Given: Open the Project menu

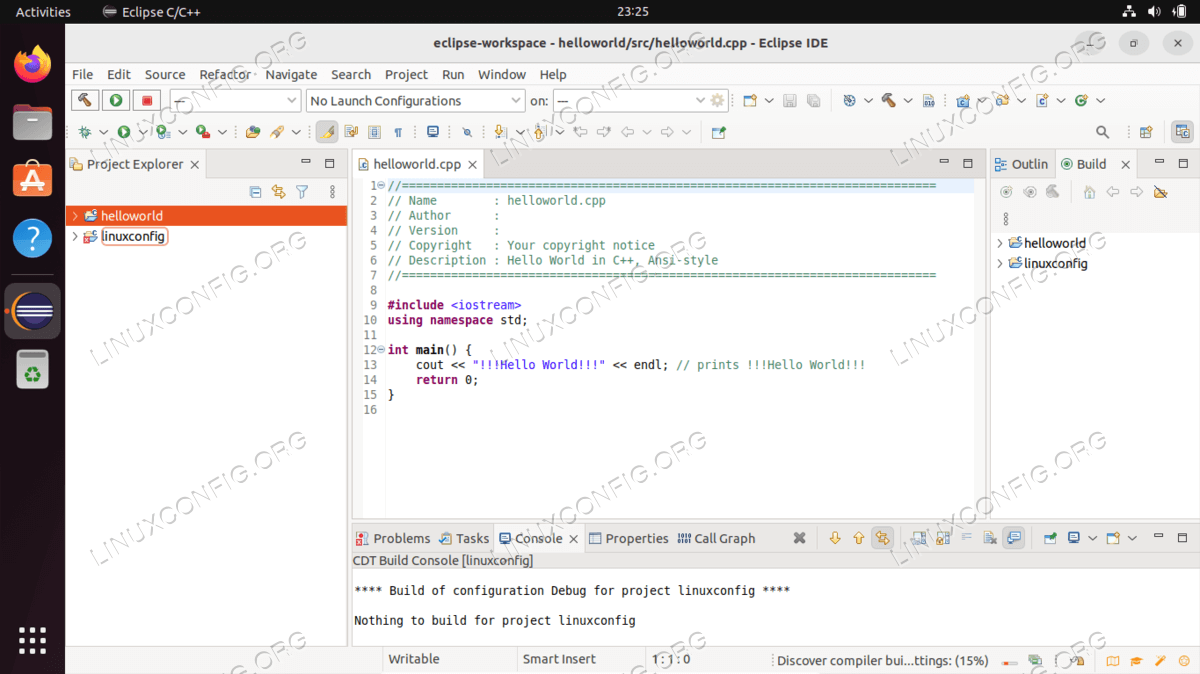Looking at the screenshot, I should point(406,74).
